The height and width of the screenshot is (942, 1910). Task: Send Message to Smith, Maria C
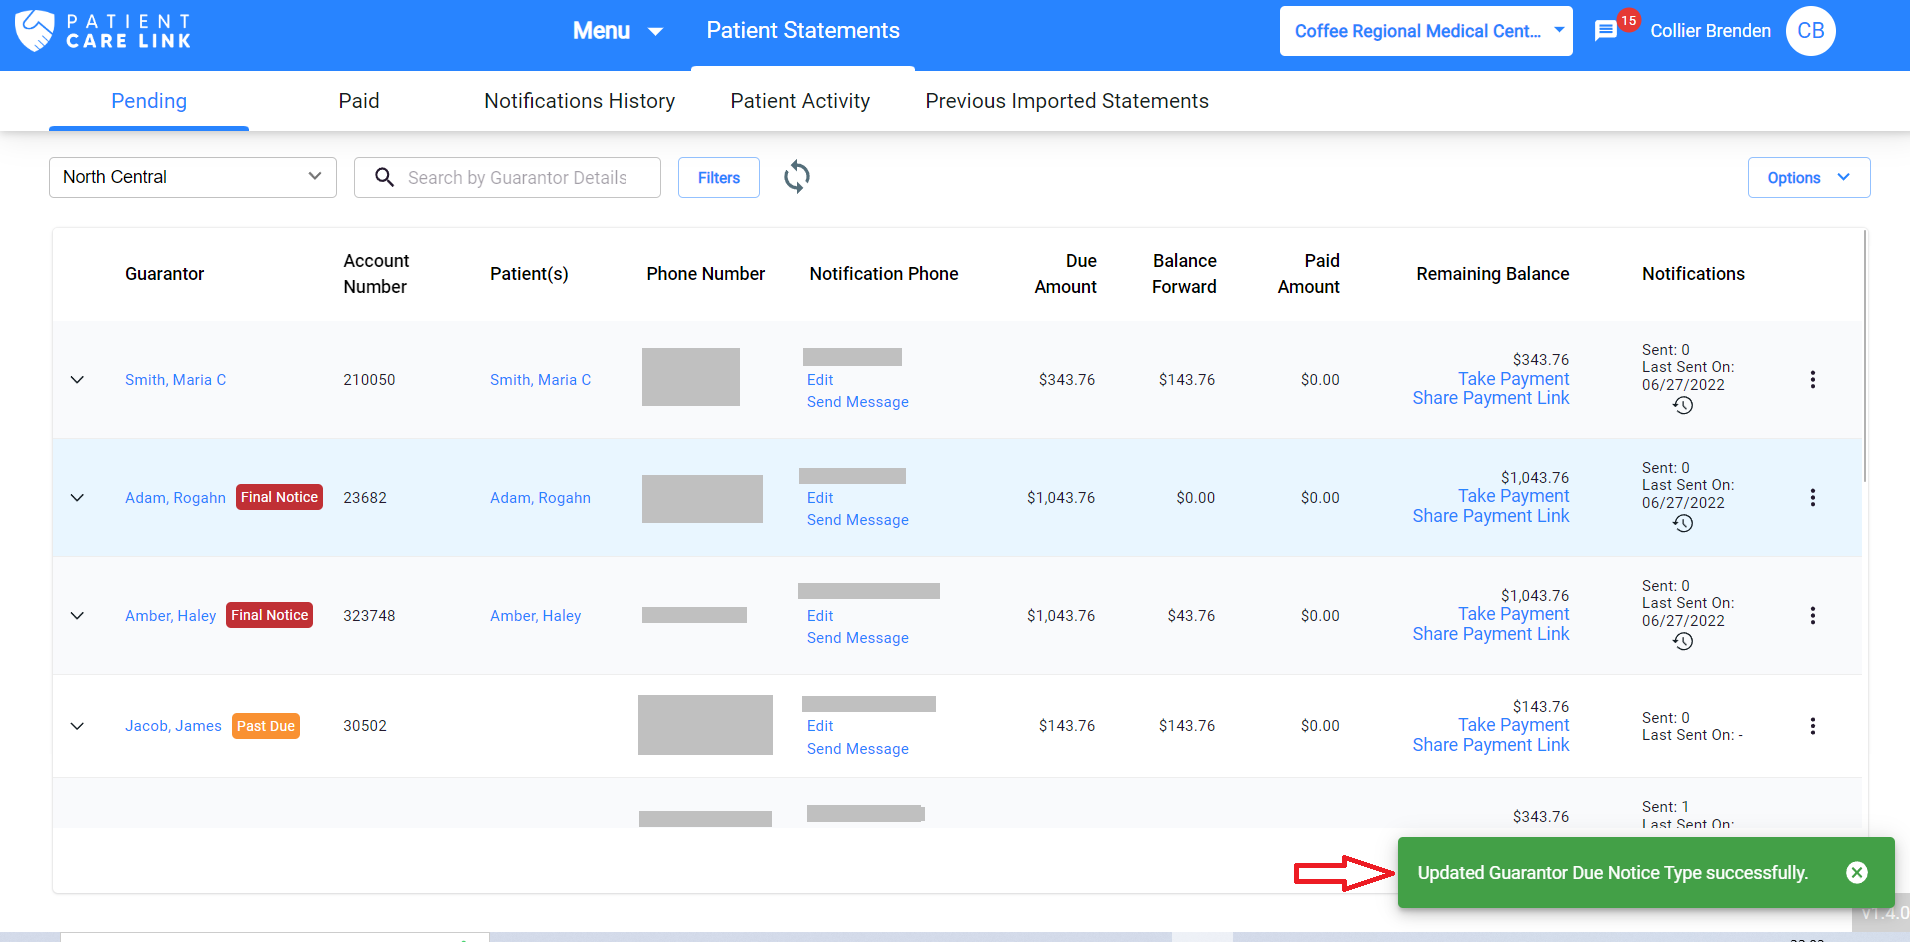point(858,402)
